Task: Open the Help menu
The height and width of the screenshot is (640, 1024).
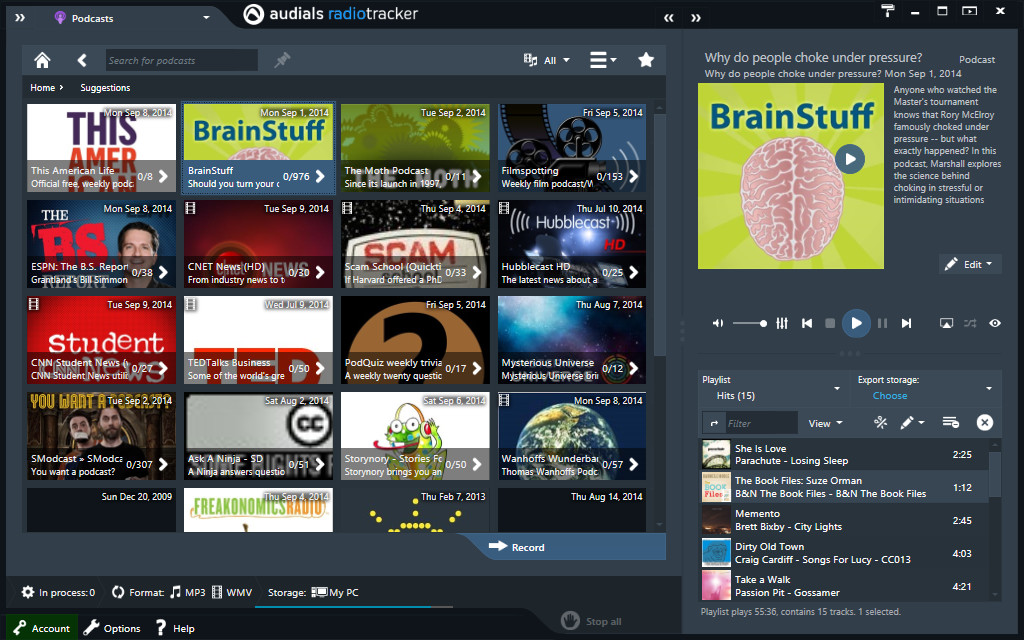Action: tap(175, 628)
